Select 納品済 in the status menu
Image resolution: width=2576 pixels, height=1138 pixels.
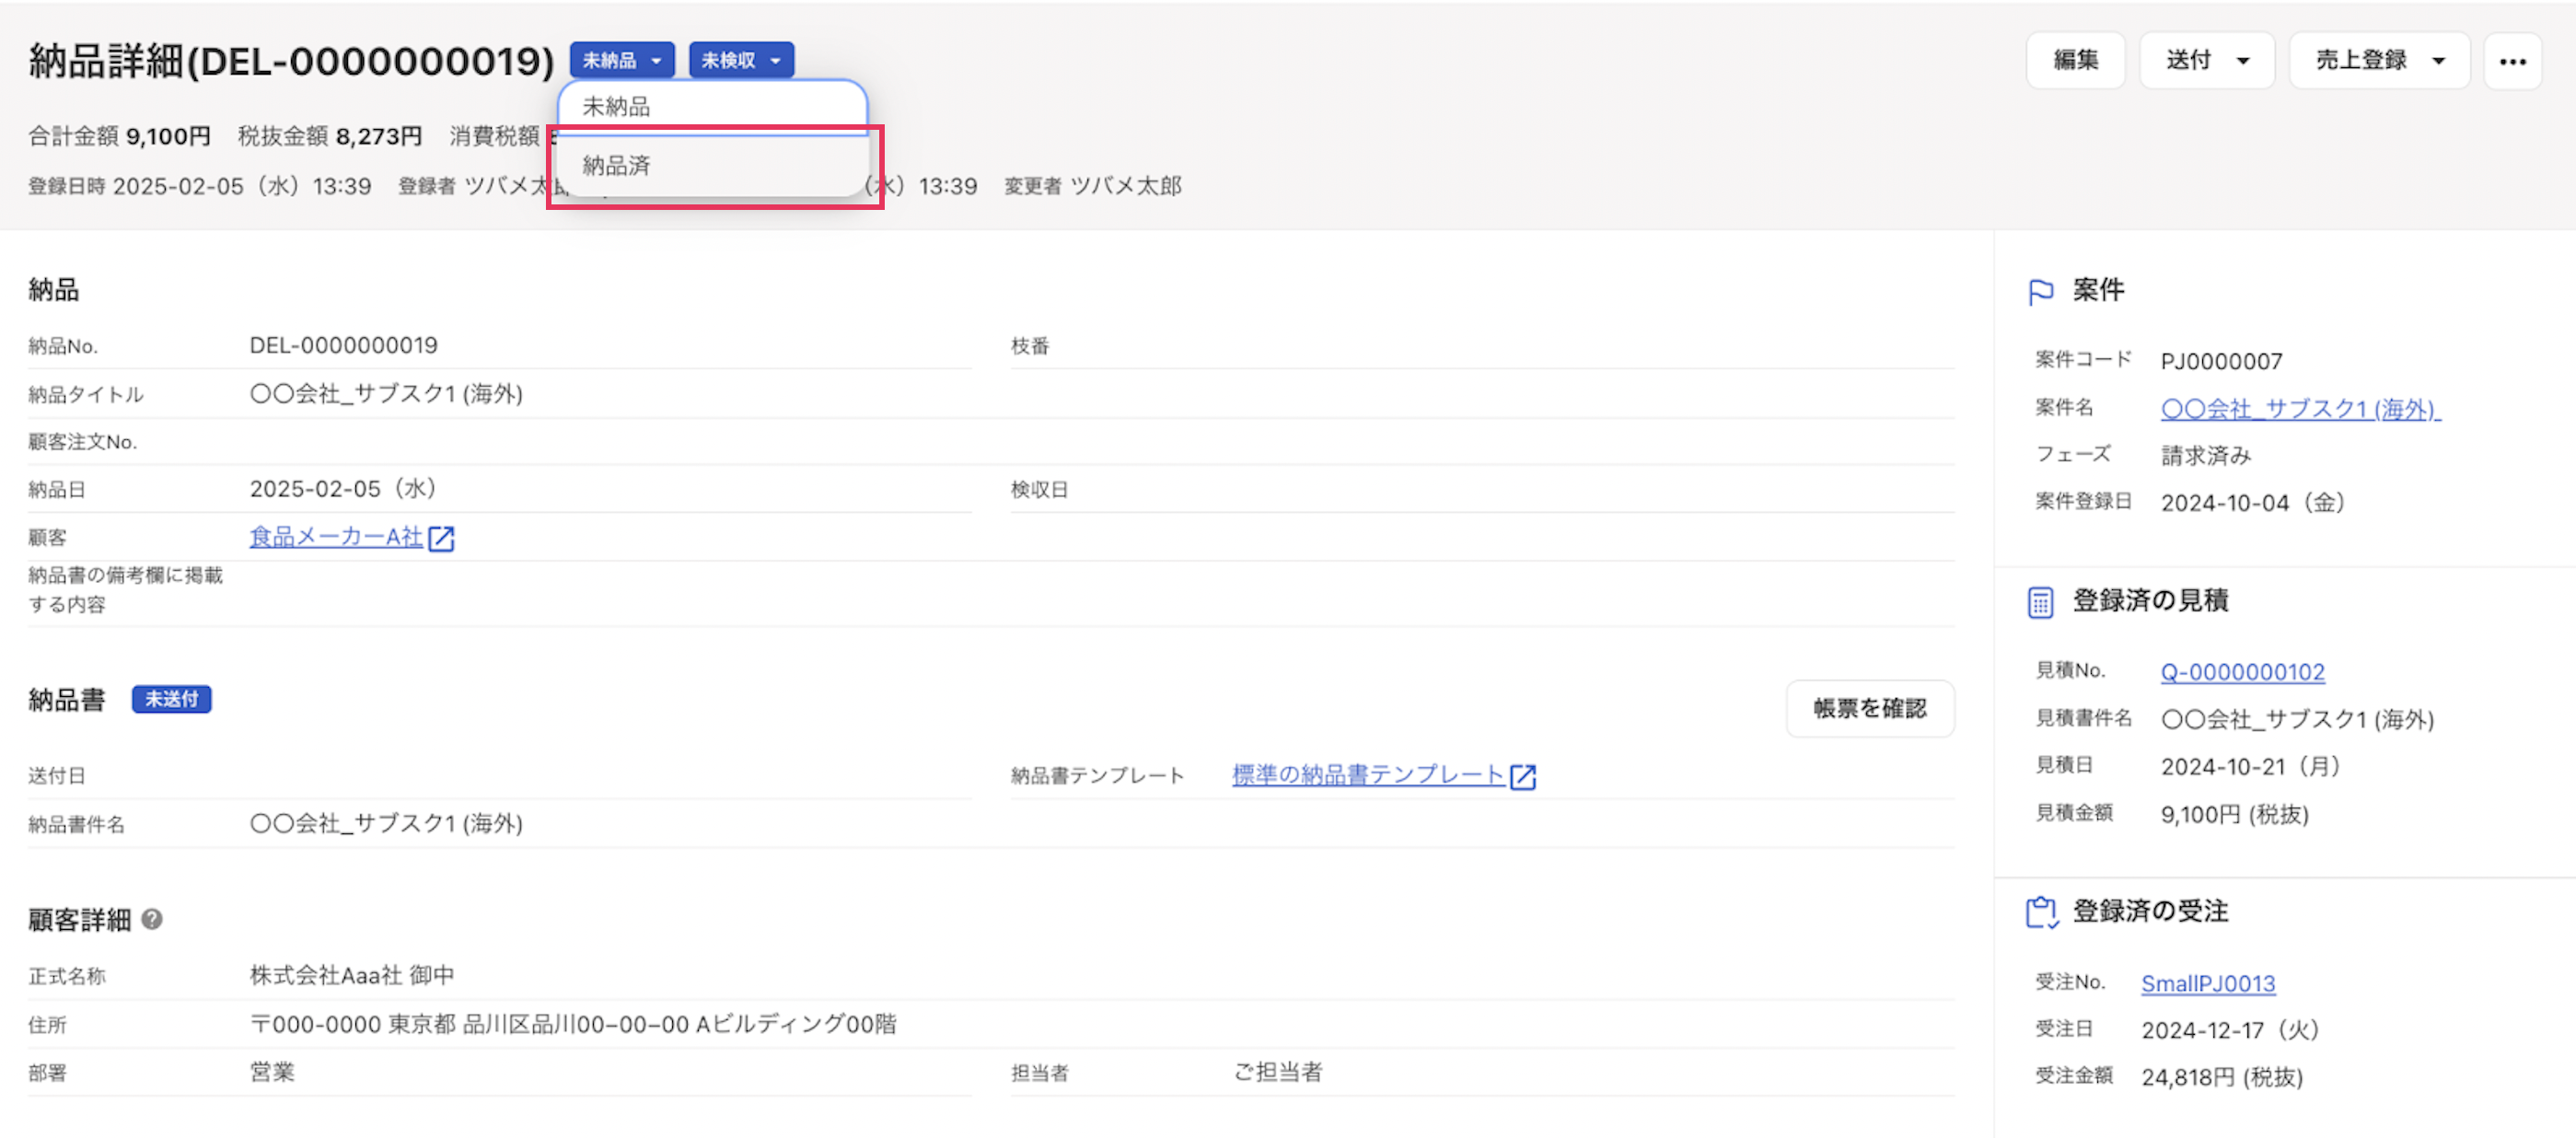712,165
